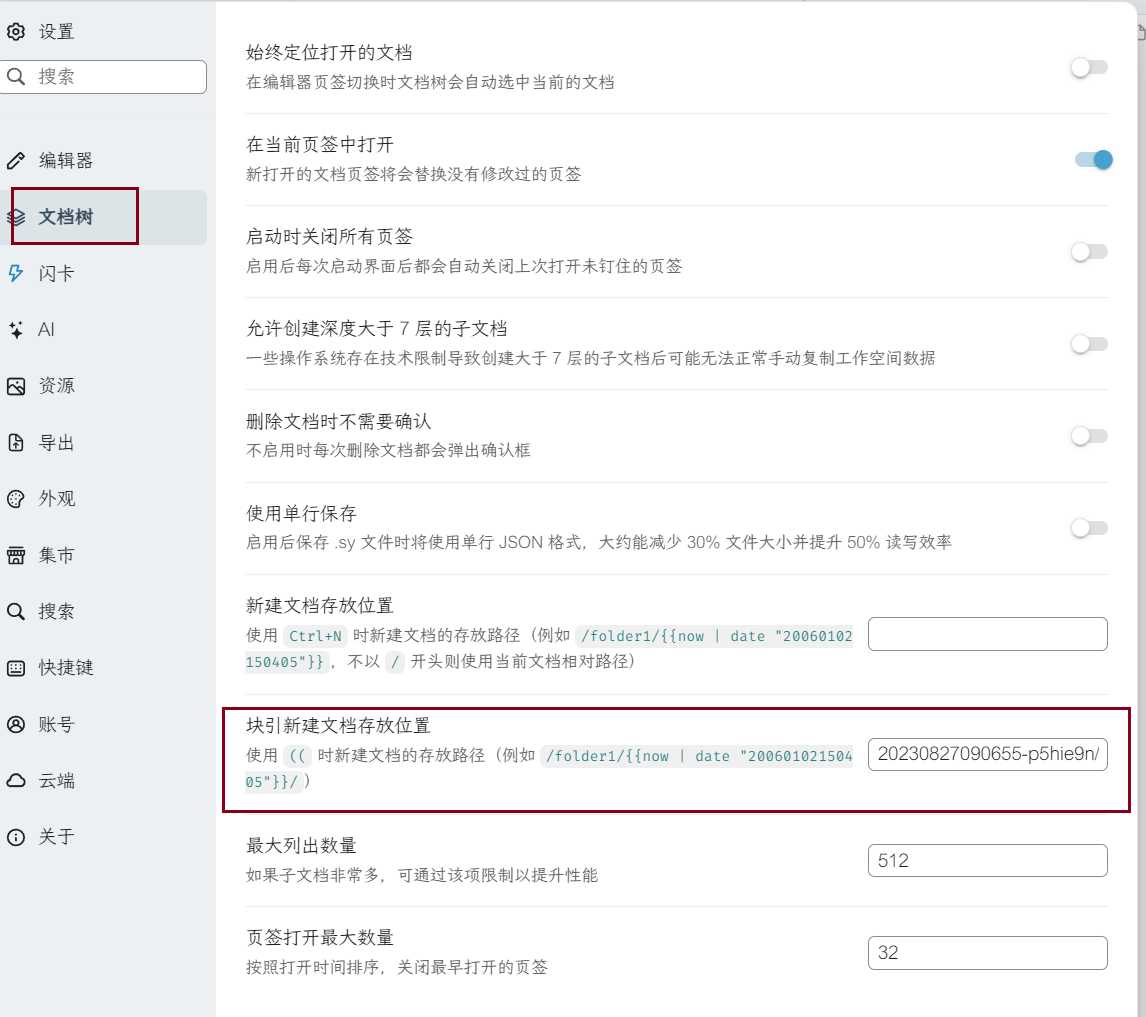
Task: Open the 云端 settings tab
Action: [x=104, y=780]
